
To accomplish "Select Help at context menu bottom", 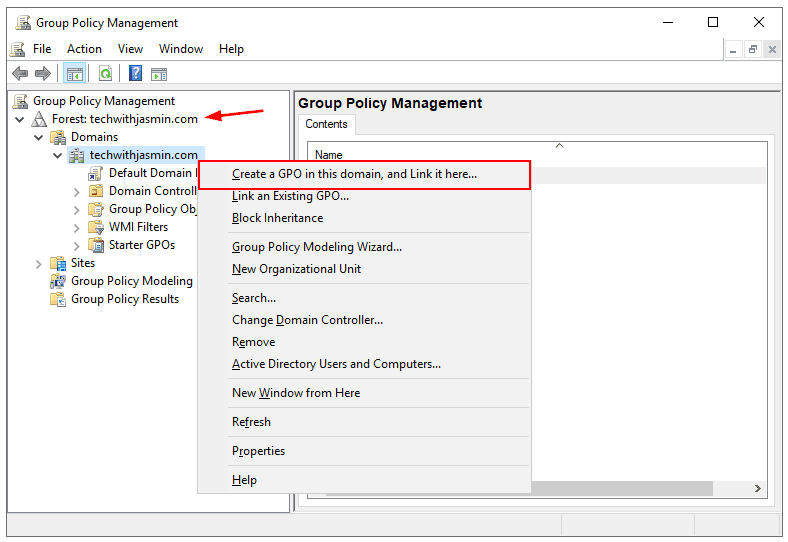I will (364, 480).
